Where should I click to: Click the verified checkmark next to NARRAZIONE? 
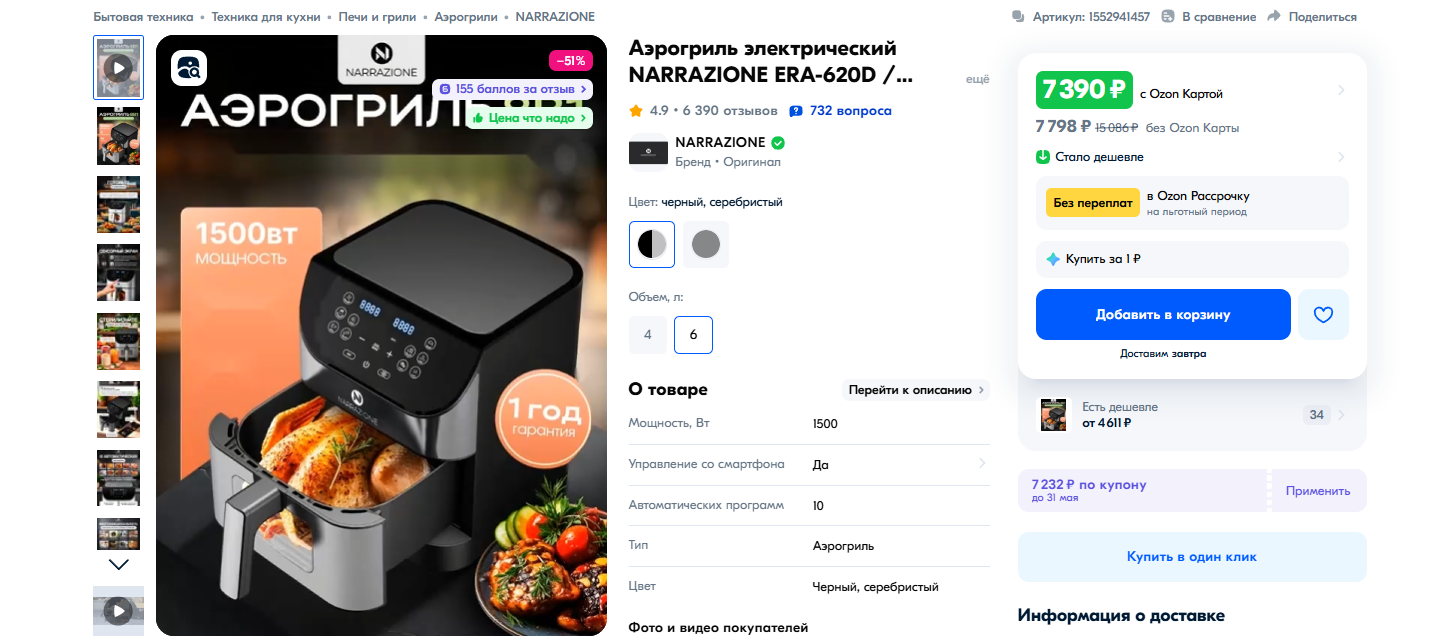coord(778,143)
